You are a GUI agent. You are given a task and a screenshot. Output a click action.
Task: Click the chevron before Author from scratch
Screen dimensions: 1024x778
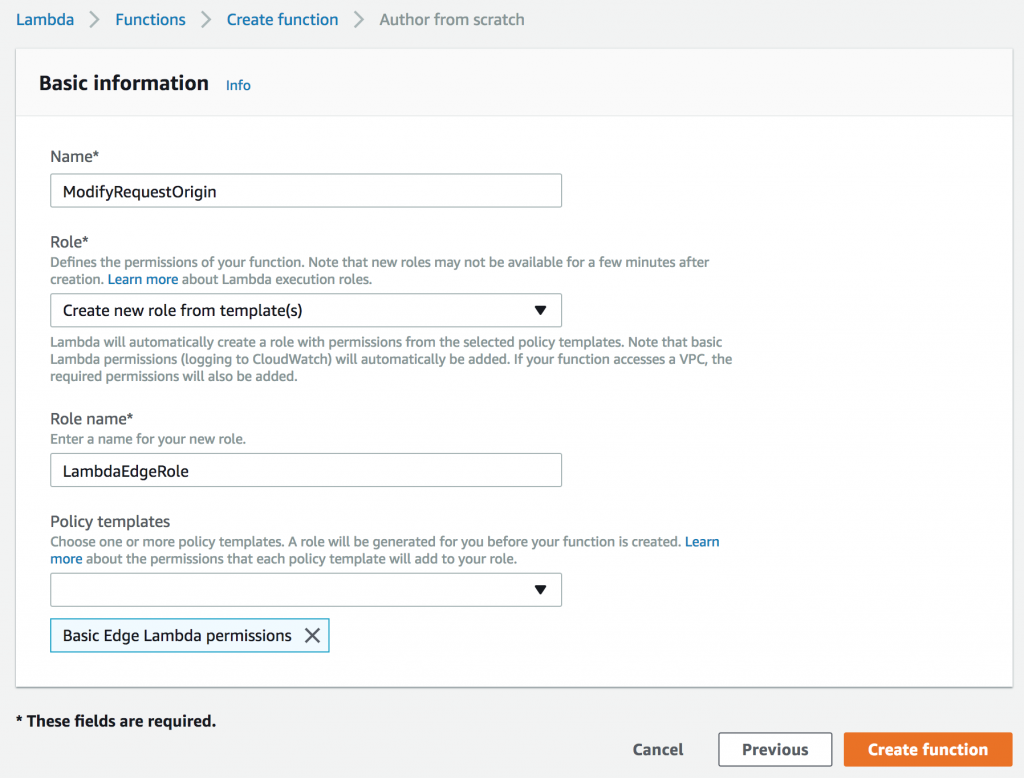tap(359, 19)
